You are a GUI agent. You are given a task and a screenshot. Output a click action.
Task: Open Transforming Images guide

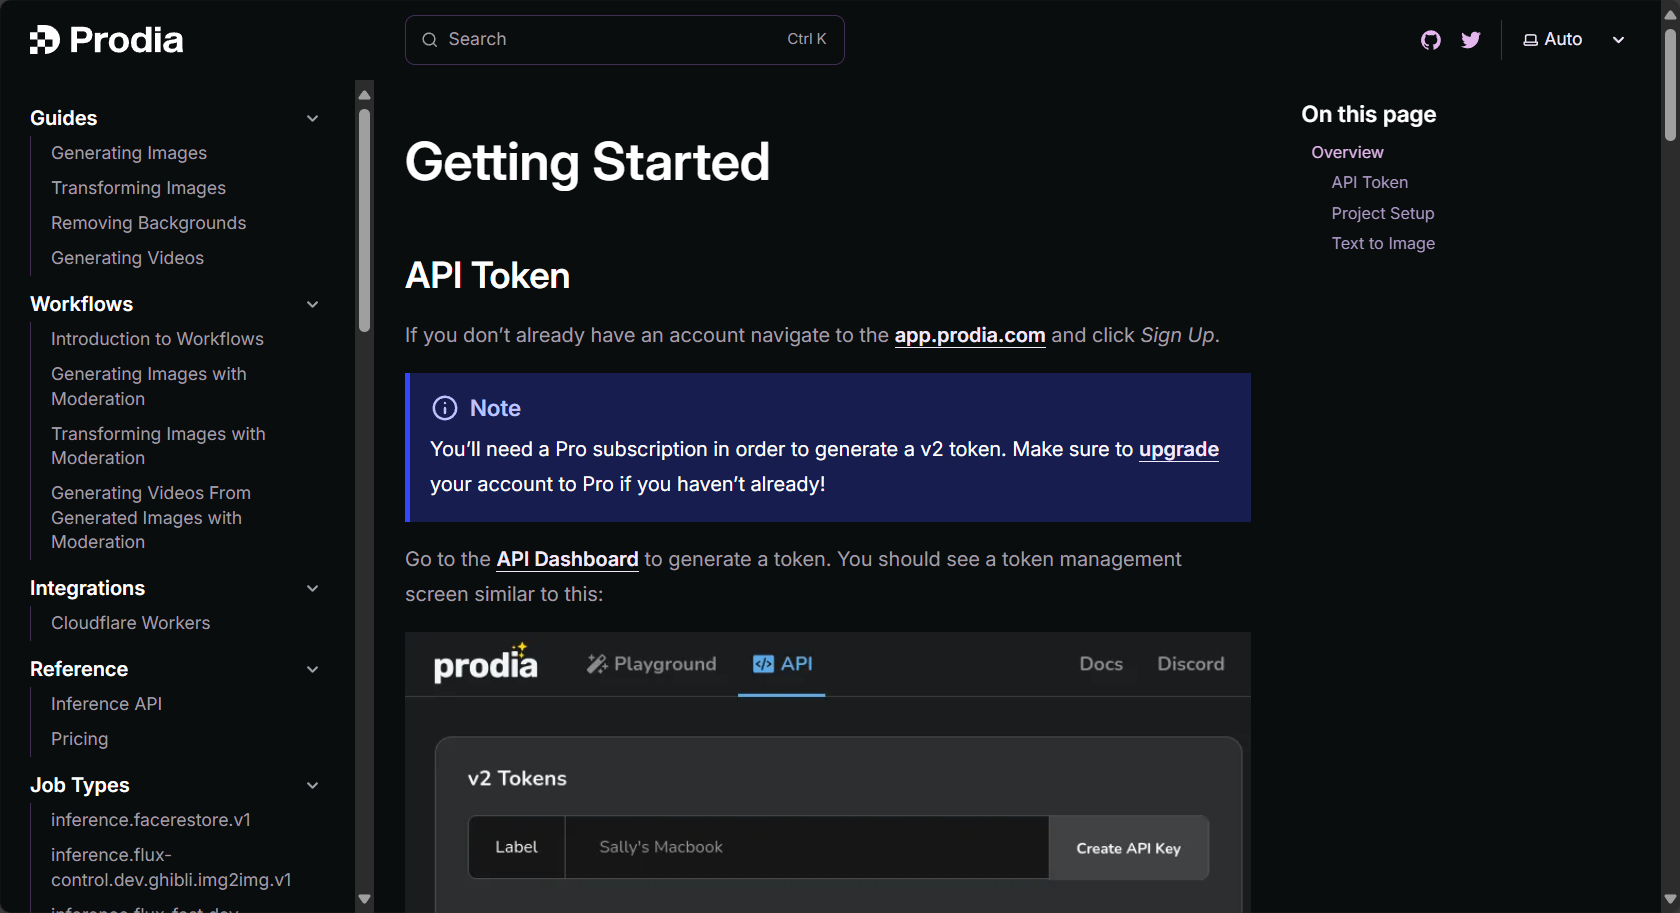(x=138, y=188)
